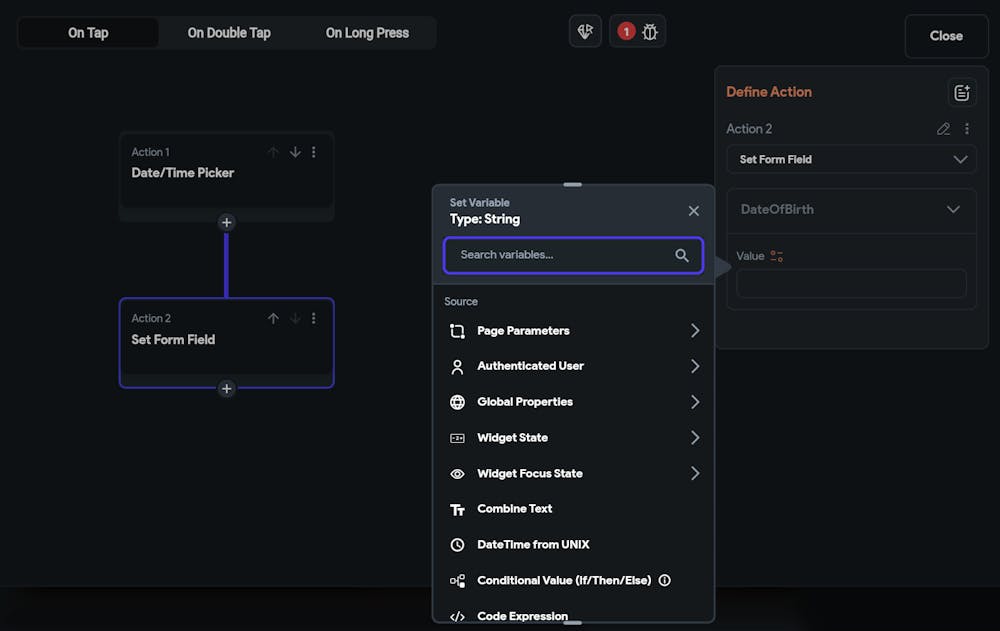Click the variable binding icon next to Value
1000x631 pixels.
[x=777, y=256]
